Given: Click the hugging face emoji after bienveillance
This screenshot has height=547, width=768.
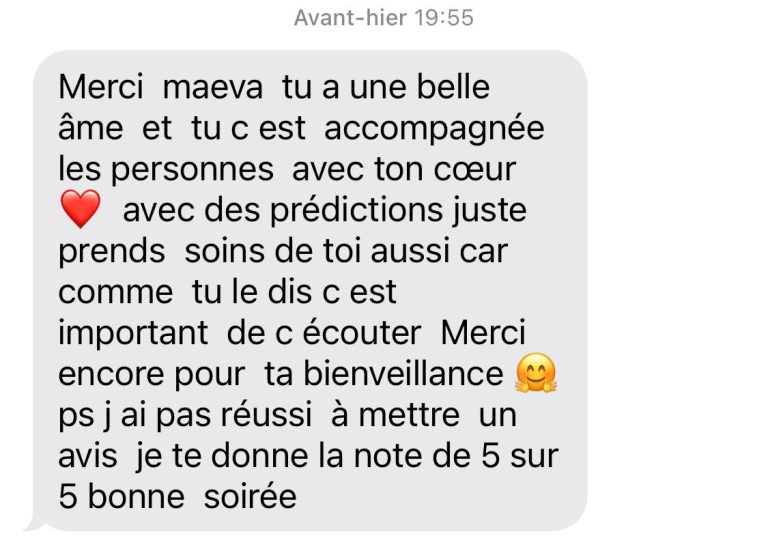Looking at the screenshot, I should (x=536, y=373).
